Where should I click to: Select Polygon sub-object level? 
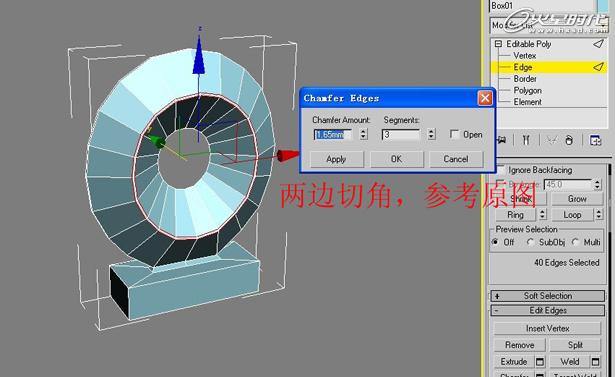point(528,90)
